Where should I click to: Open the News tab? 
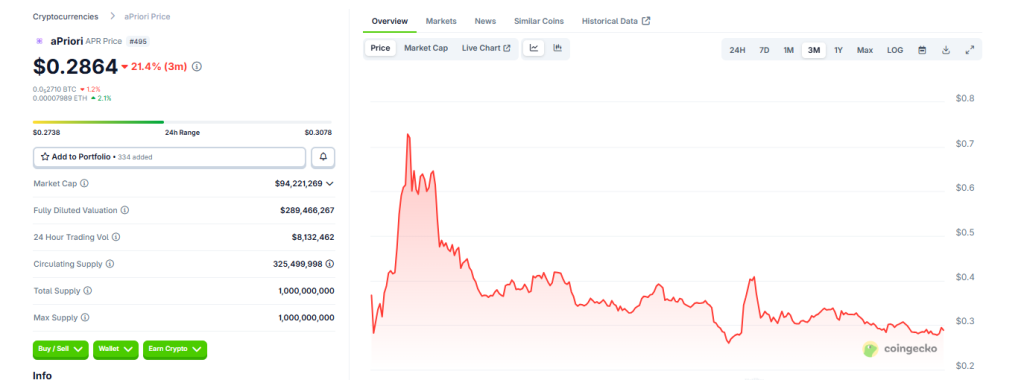485,21
